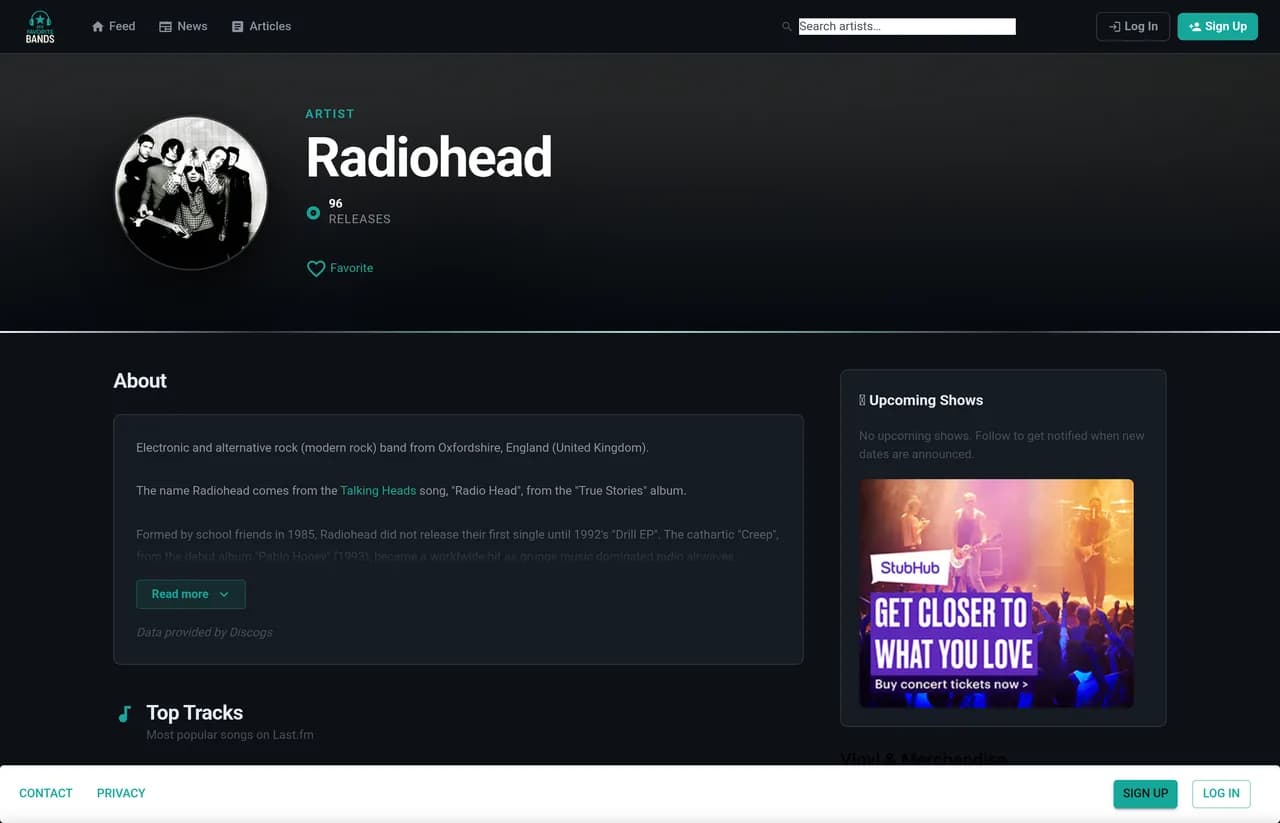Open the Contact link in footer
This screenshot has width=1280, height=823.
pos(46,793)
